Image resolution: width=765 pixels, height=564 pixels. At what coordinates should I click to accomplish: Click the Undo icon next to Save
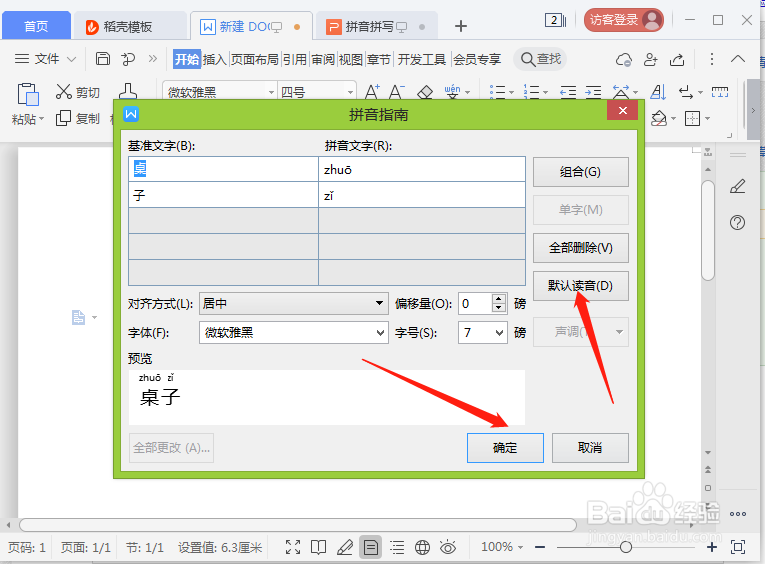(x=128, y=59)
